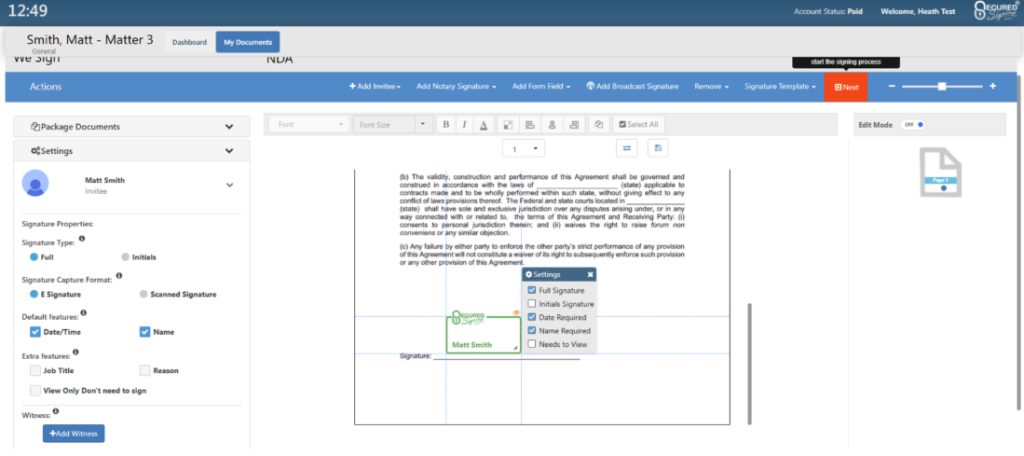The width and height of the screenshot is (1024, 456).
Task: Click the align right icon in the toolbar
Action: (574, 124)
